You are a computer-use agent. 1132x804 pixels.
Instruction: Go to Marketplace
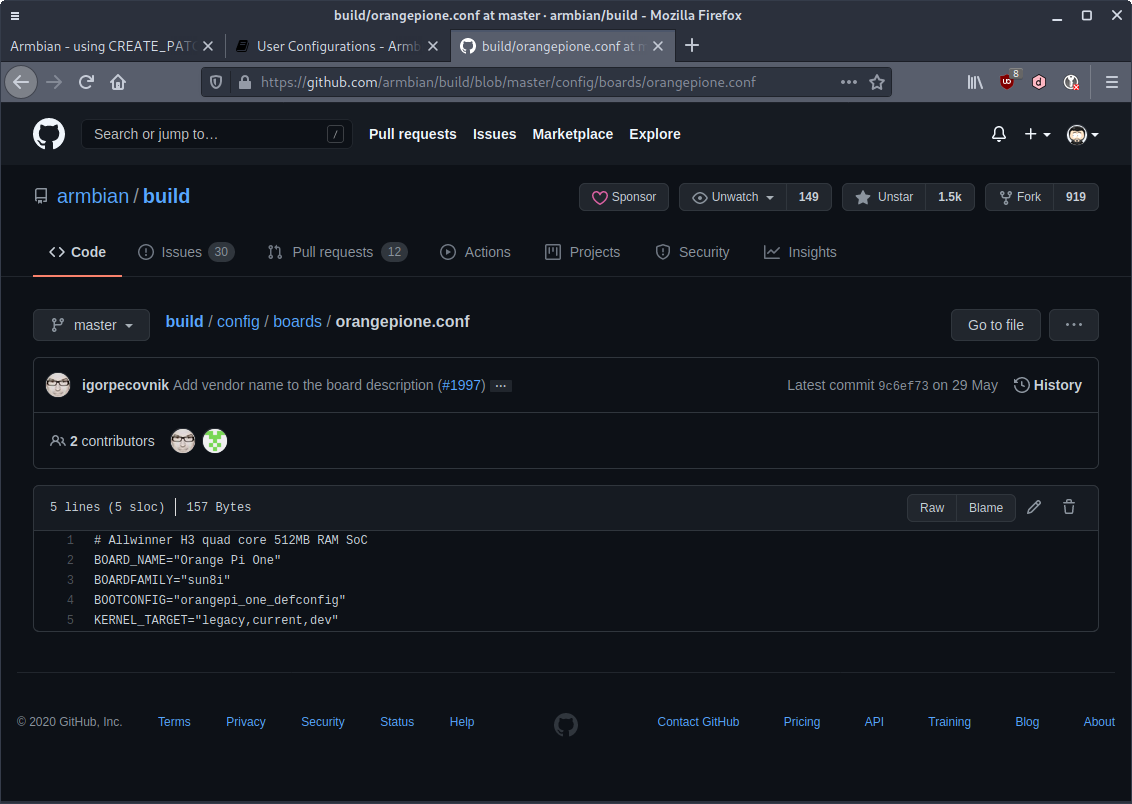click(x=572, y=134)
